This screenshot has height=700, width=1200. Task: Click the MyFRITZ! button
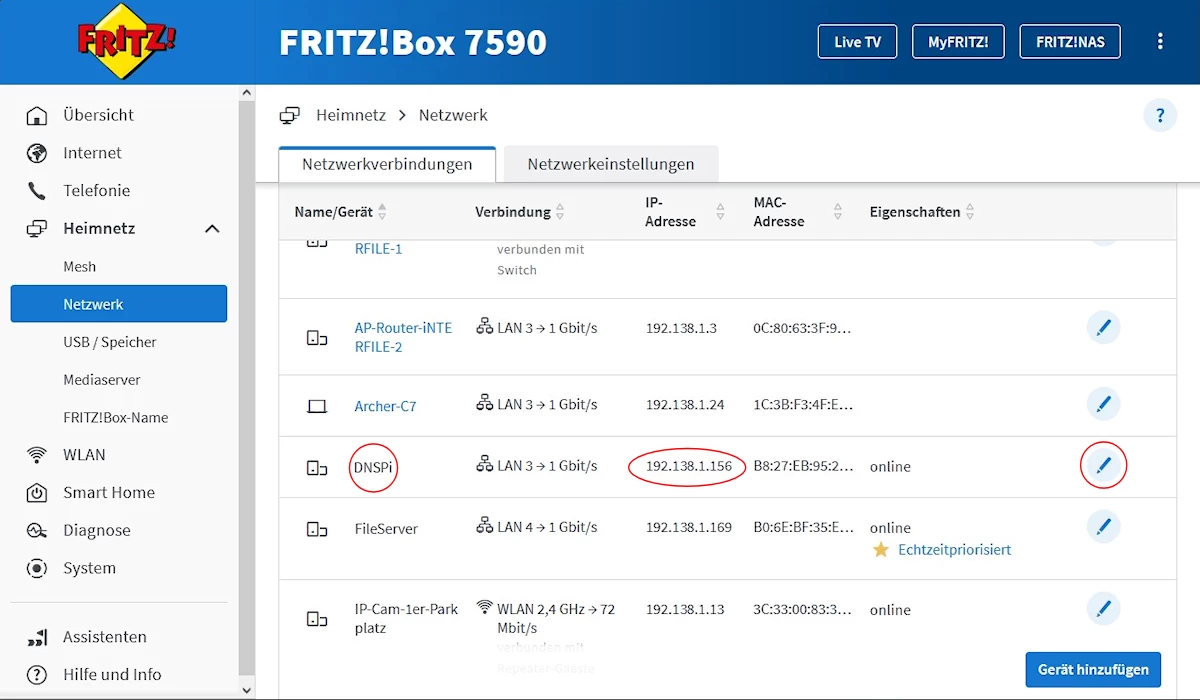click(958, 42)
